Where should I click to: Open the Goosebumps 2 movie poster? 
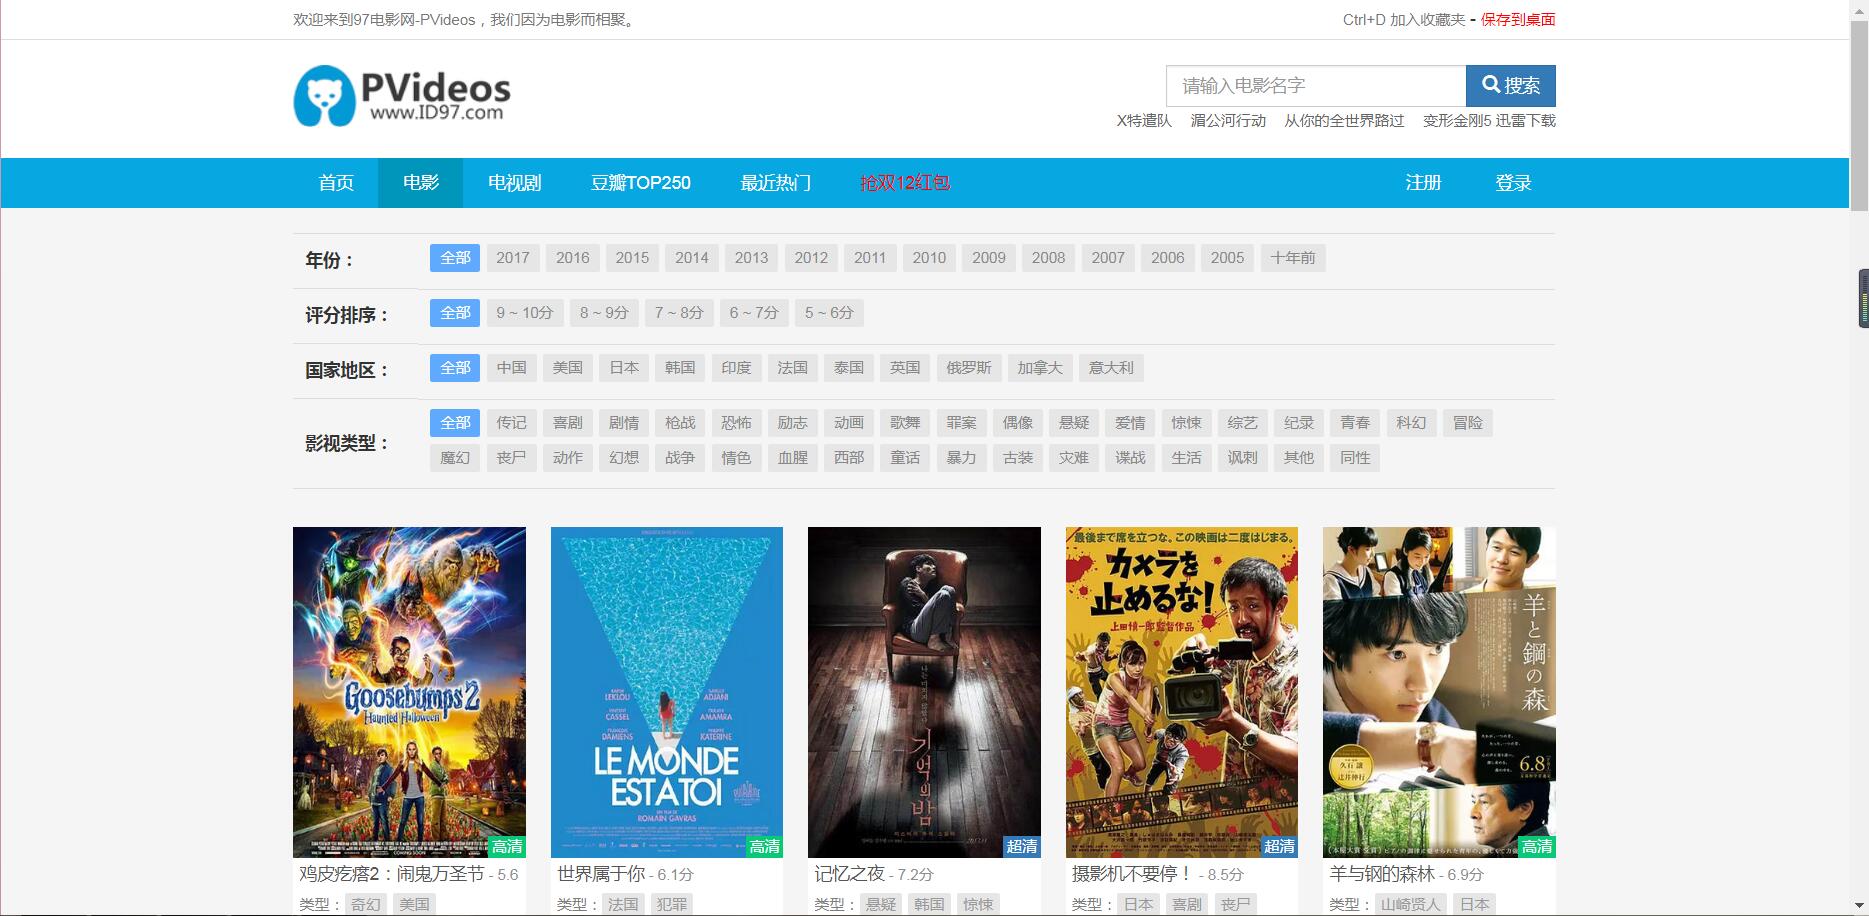pos(409,692)
